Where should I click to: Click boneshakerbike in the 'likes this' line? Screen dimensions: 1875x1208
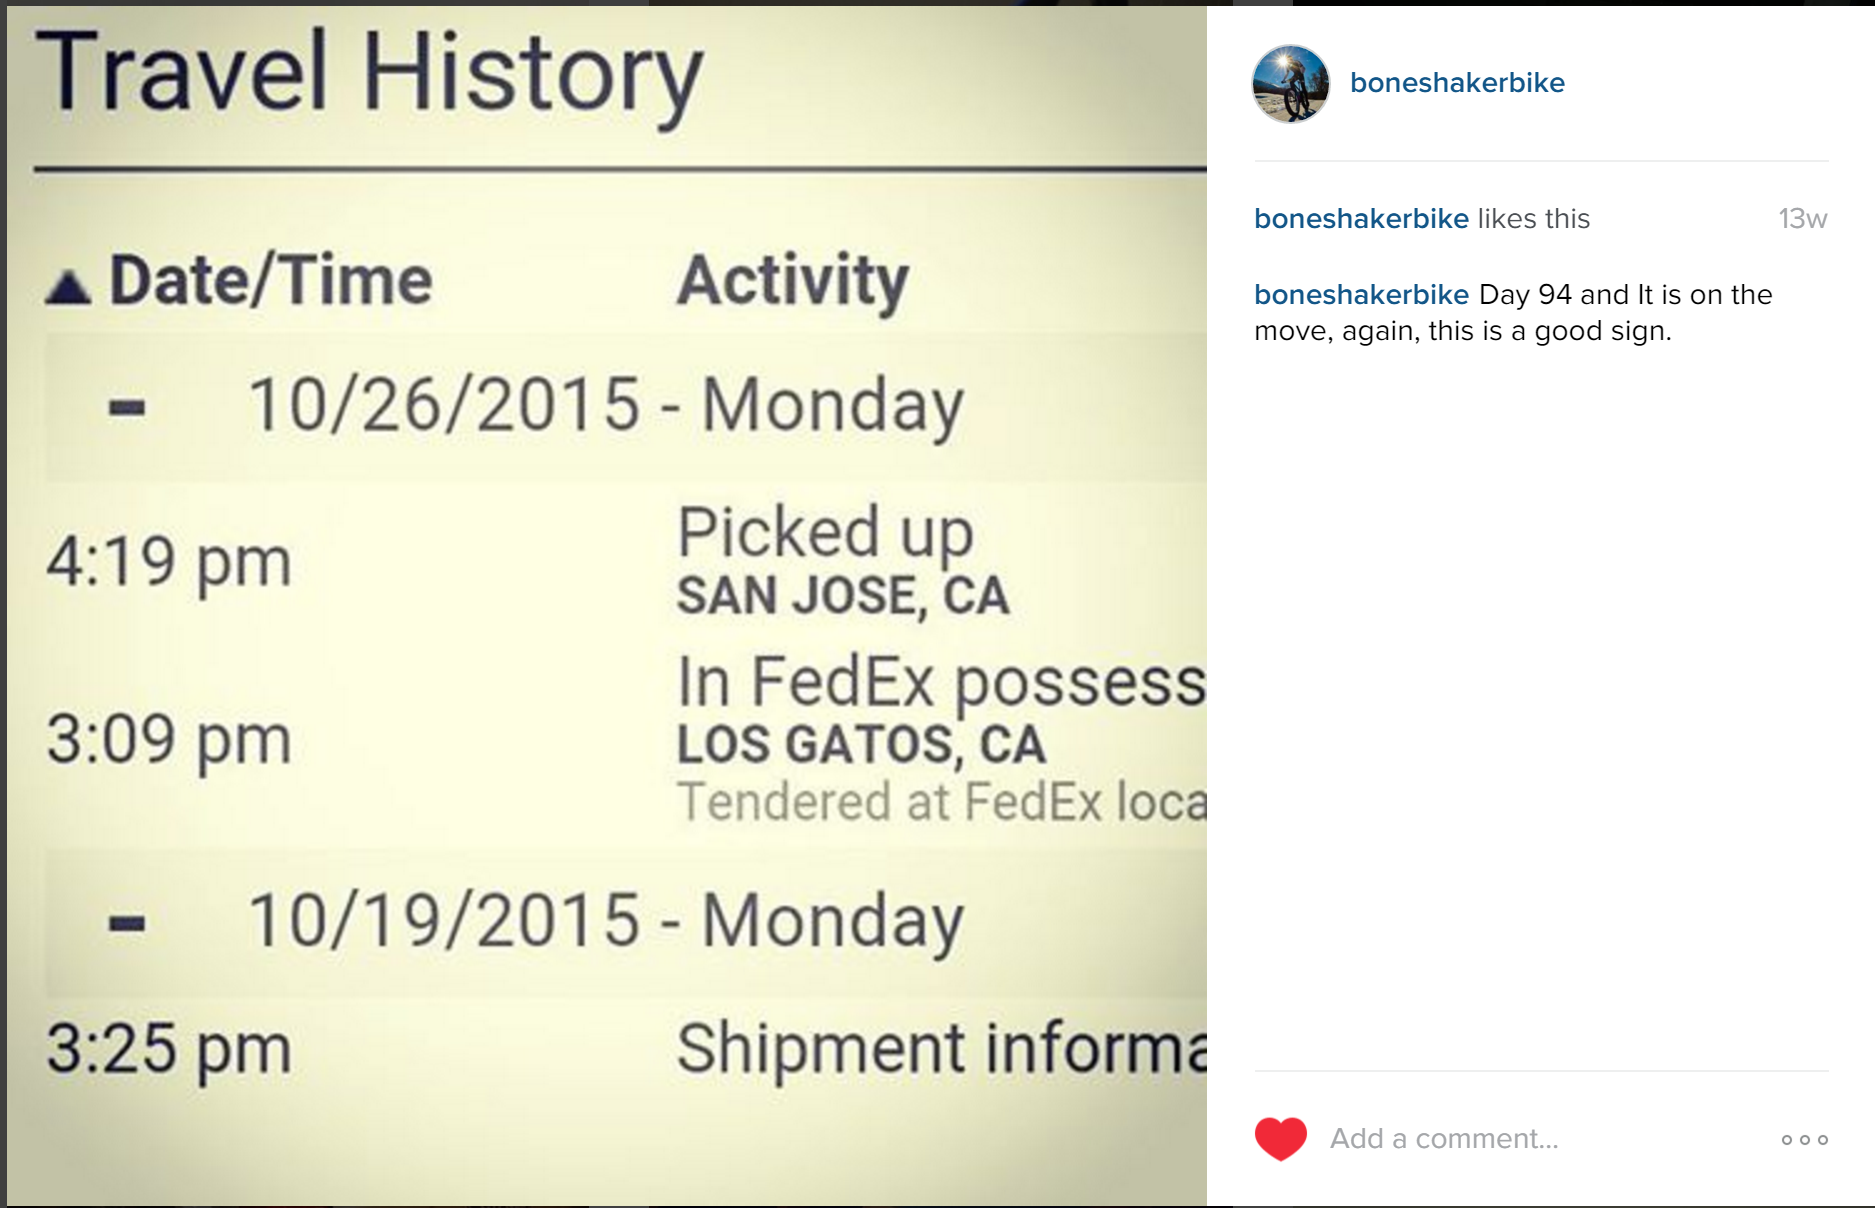(1361, 219)
